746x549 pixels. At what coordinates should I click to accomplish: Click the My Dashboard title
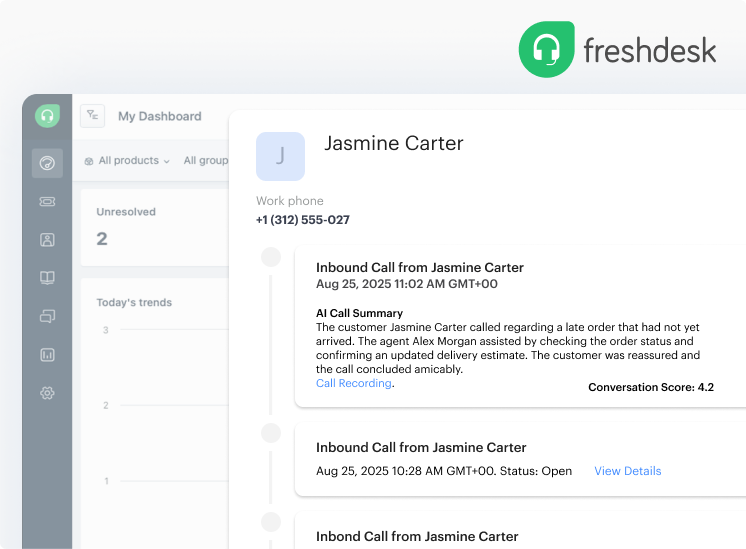[160, 116]
